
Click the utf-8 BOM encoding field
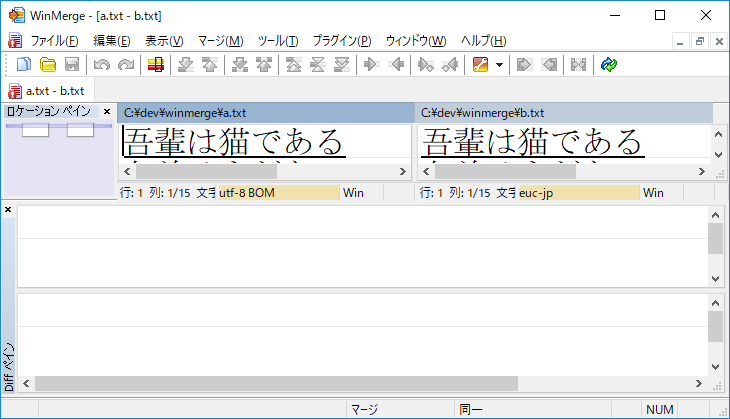pyautogui.click(x=278, y=193)
